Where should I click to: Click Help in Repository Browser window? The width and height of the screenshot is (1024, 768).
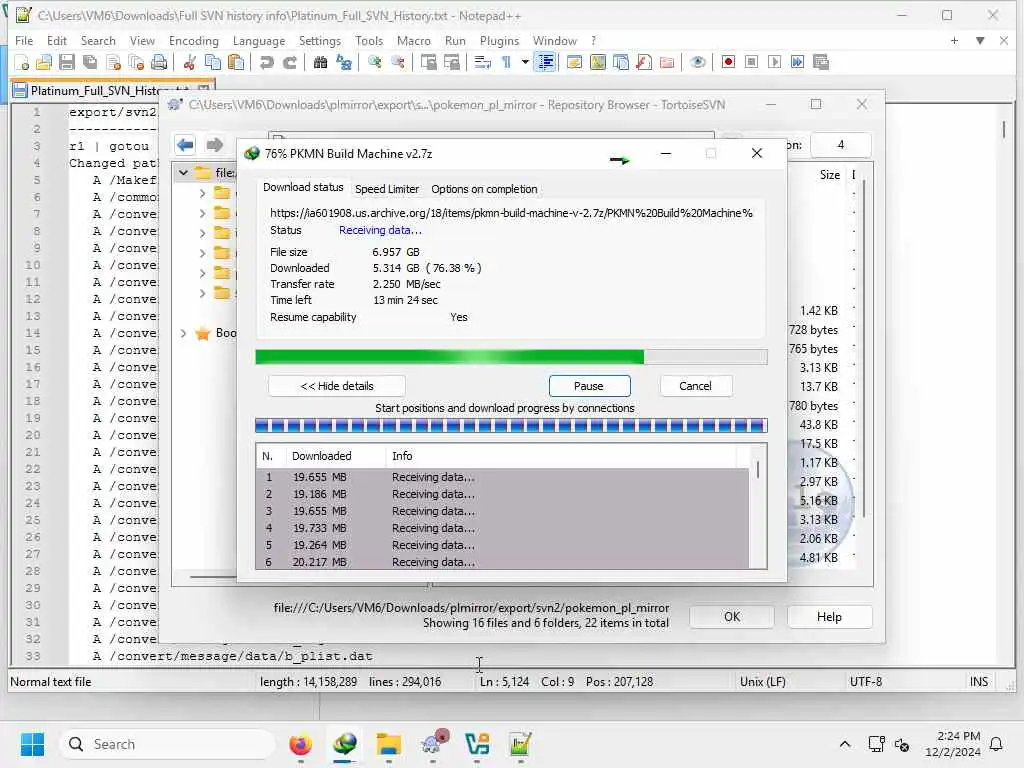pyautogui.click(x=829, y=616)
